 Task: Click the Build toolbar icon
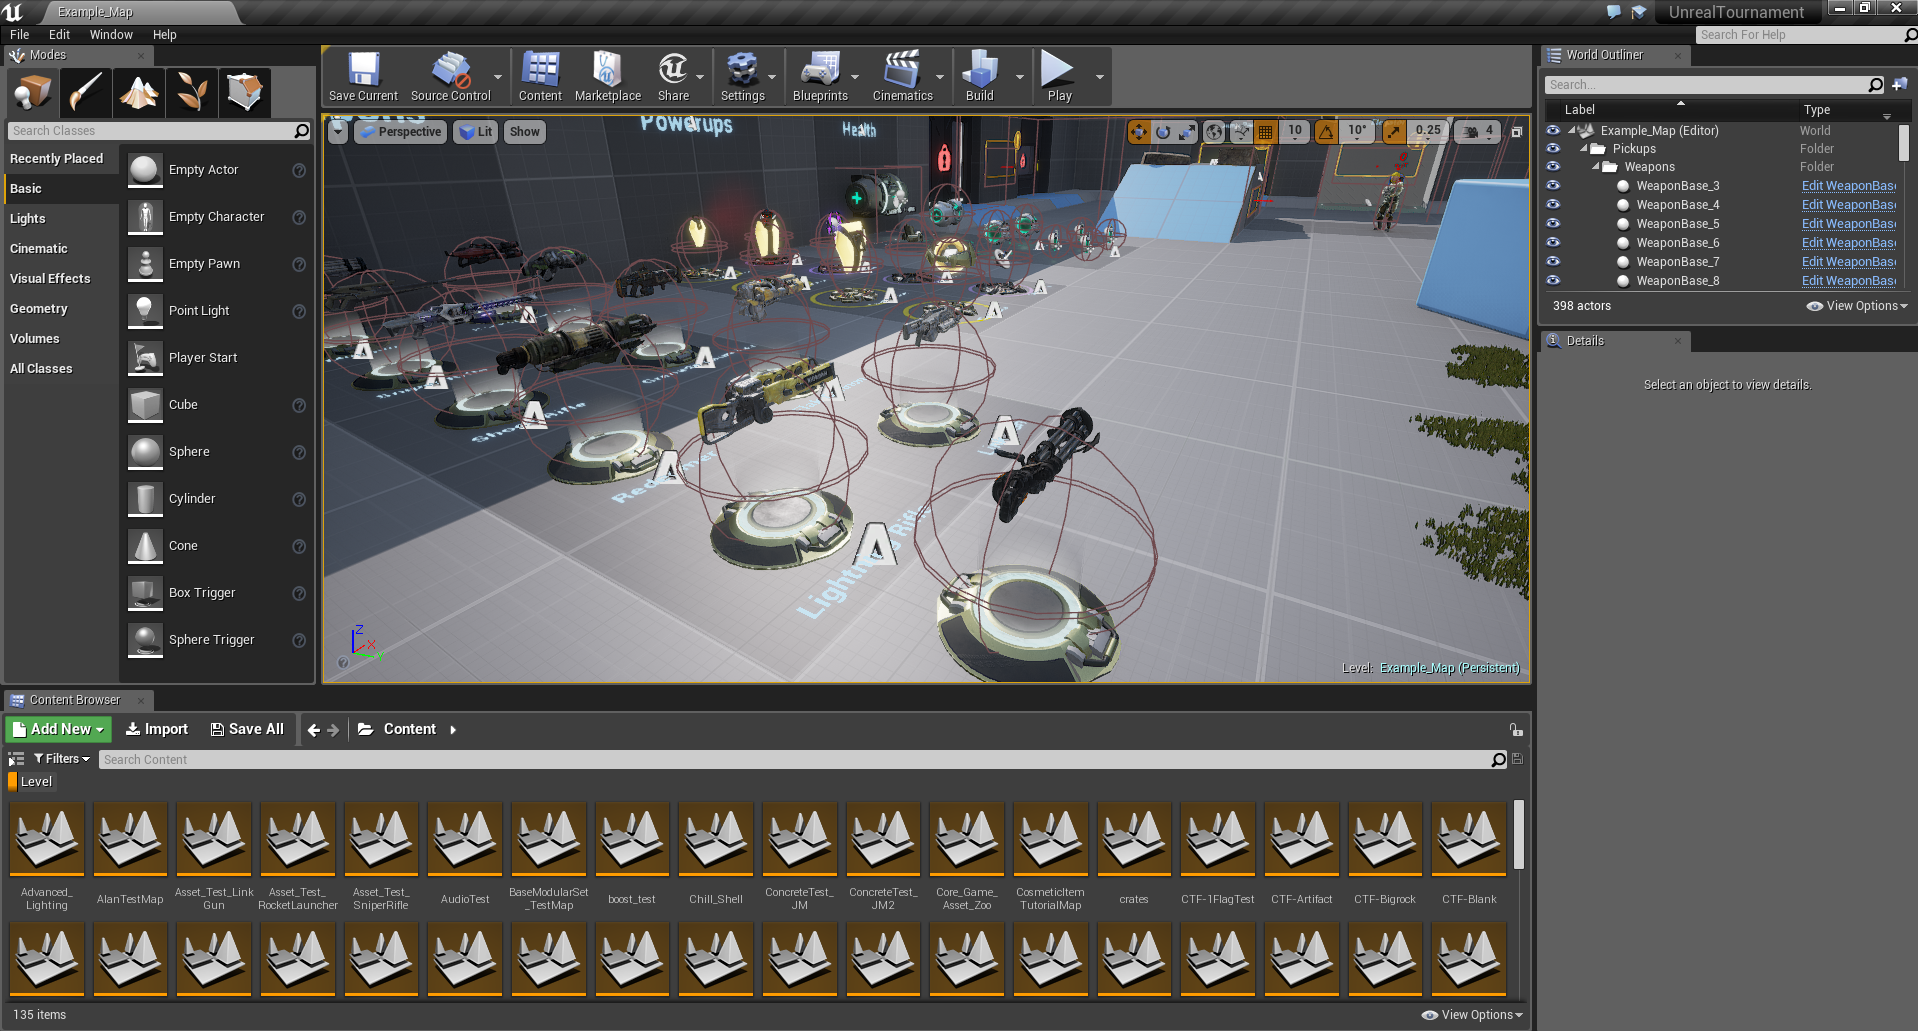click(x=980, y=77)
